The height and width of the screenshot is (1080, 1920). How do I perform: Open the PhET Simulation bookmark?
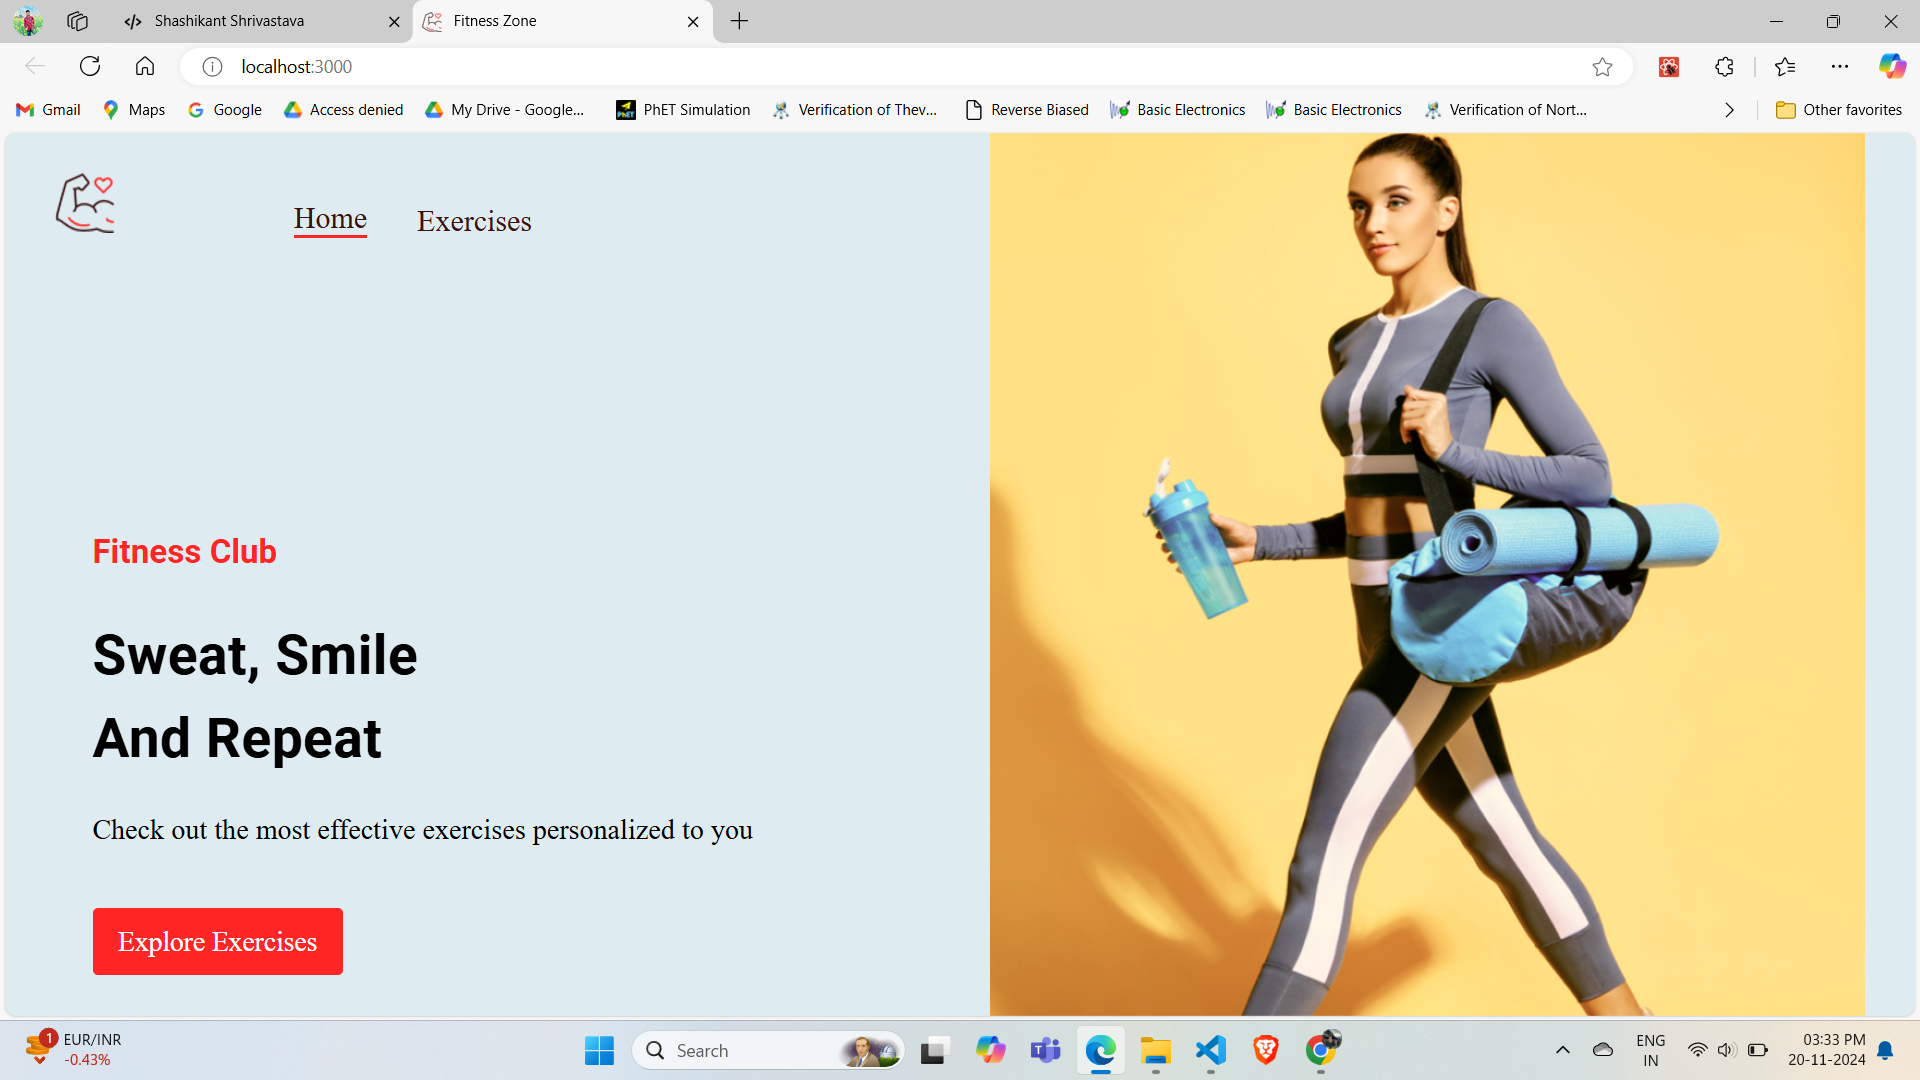683,110
